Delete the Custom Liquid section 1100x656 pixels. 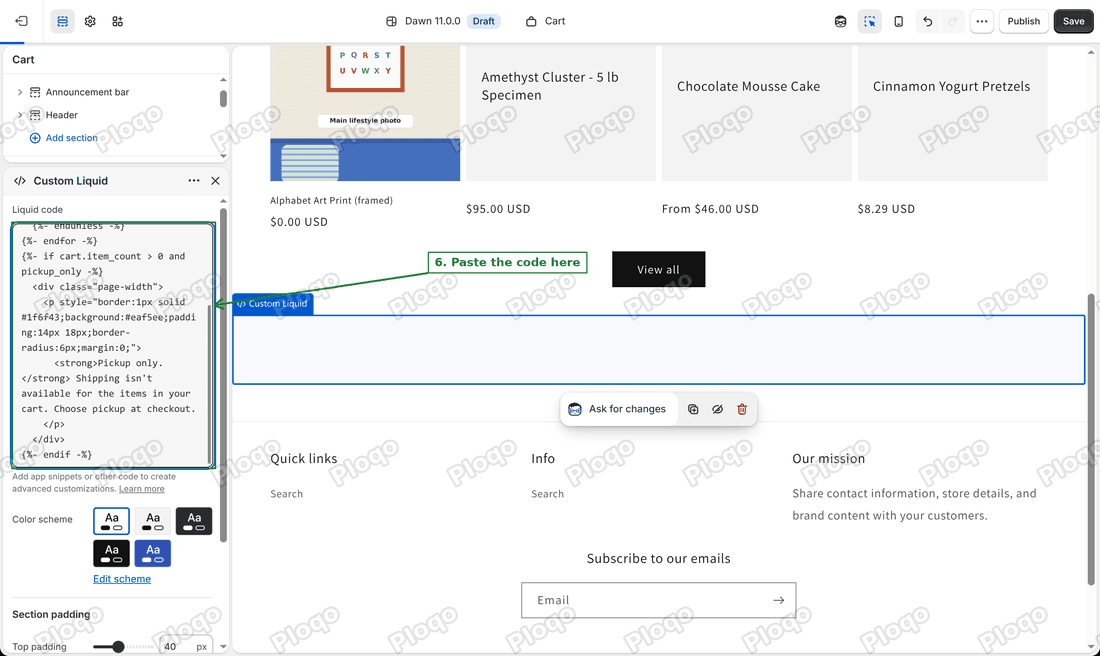[742, 409]
